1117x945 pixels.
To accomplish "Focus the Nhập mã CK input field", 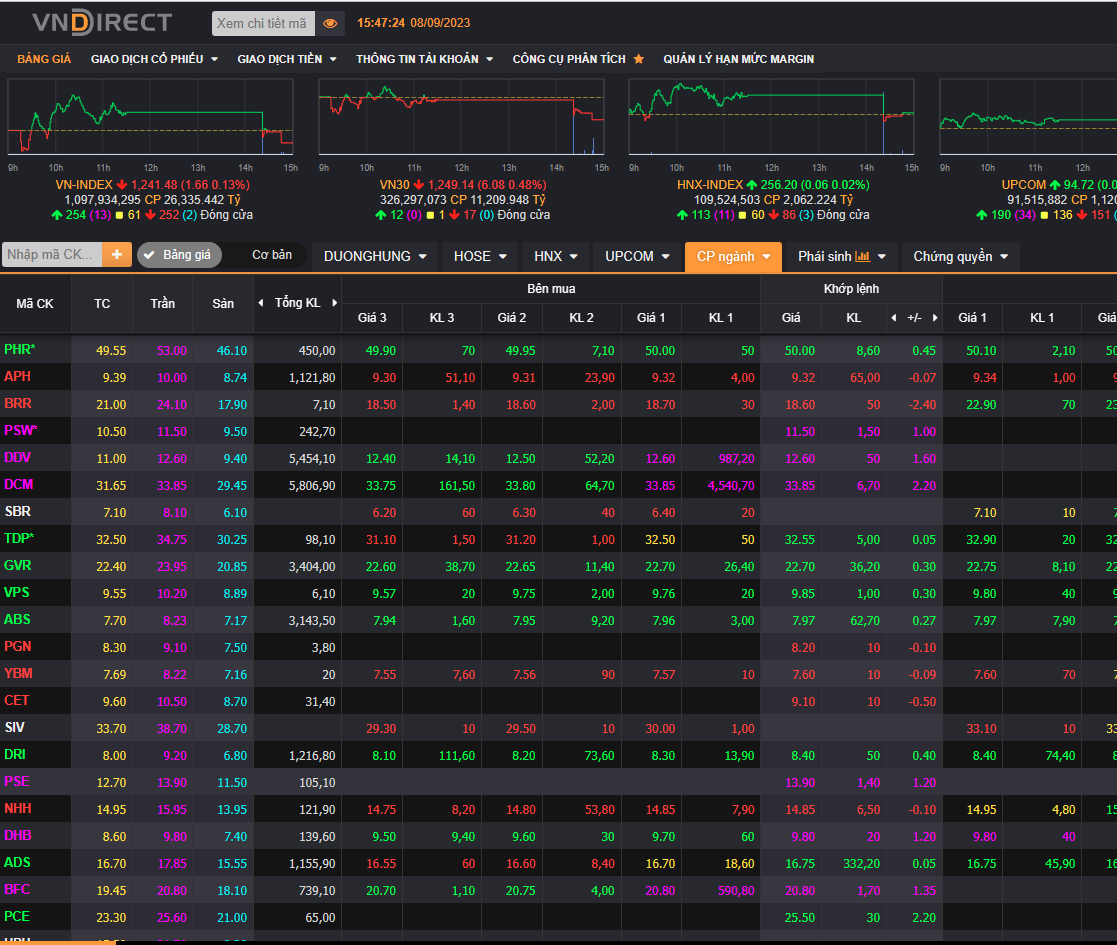I will point(52,255).
